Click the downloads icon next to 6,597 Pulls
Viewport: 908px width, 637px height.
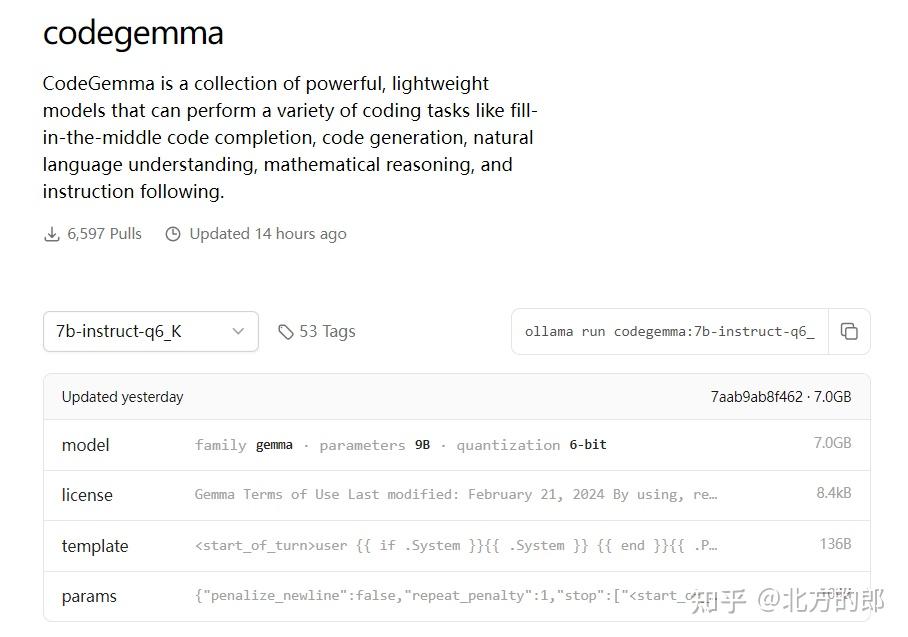coord(52,233)
